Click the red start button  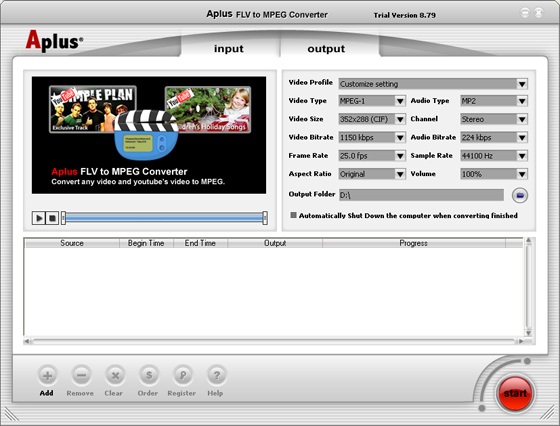tap(515, 393)
